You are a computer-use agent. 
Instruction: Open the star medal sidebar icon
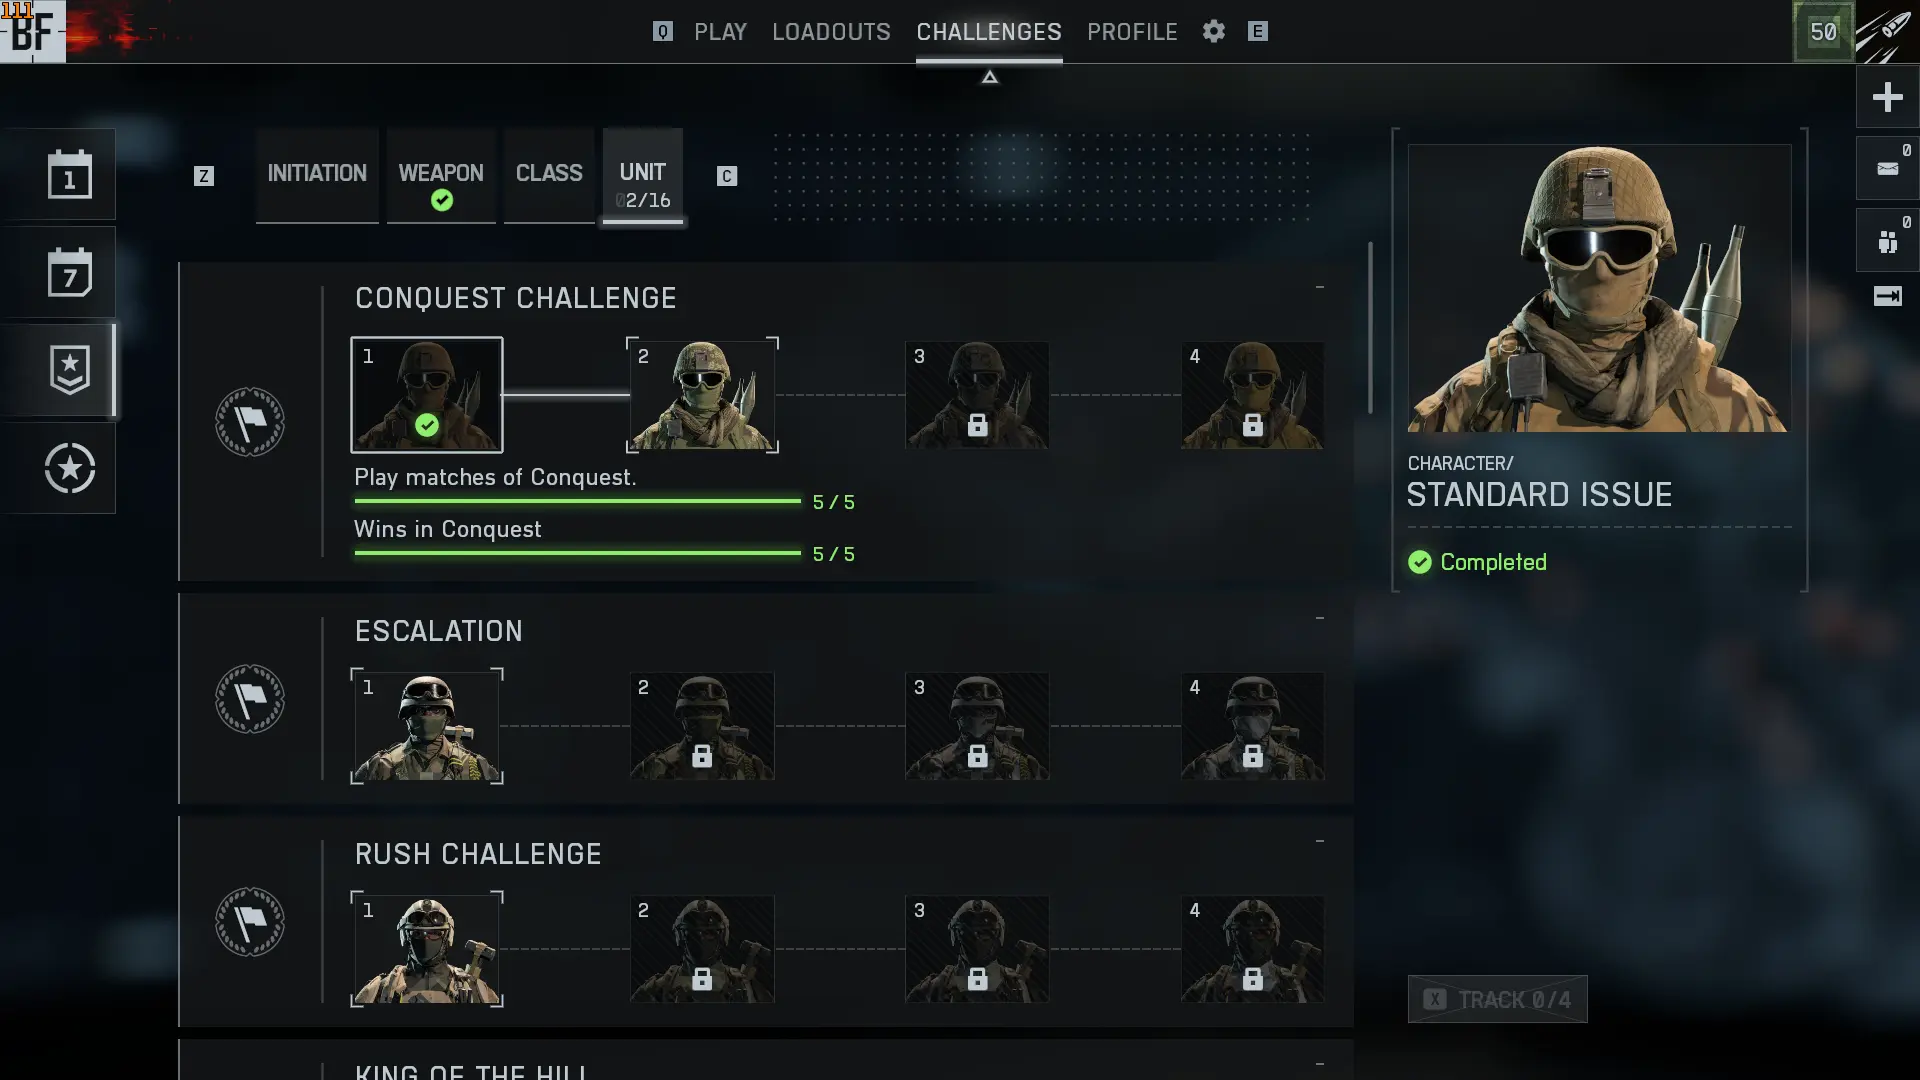[x=69, y=468]
